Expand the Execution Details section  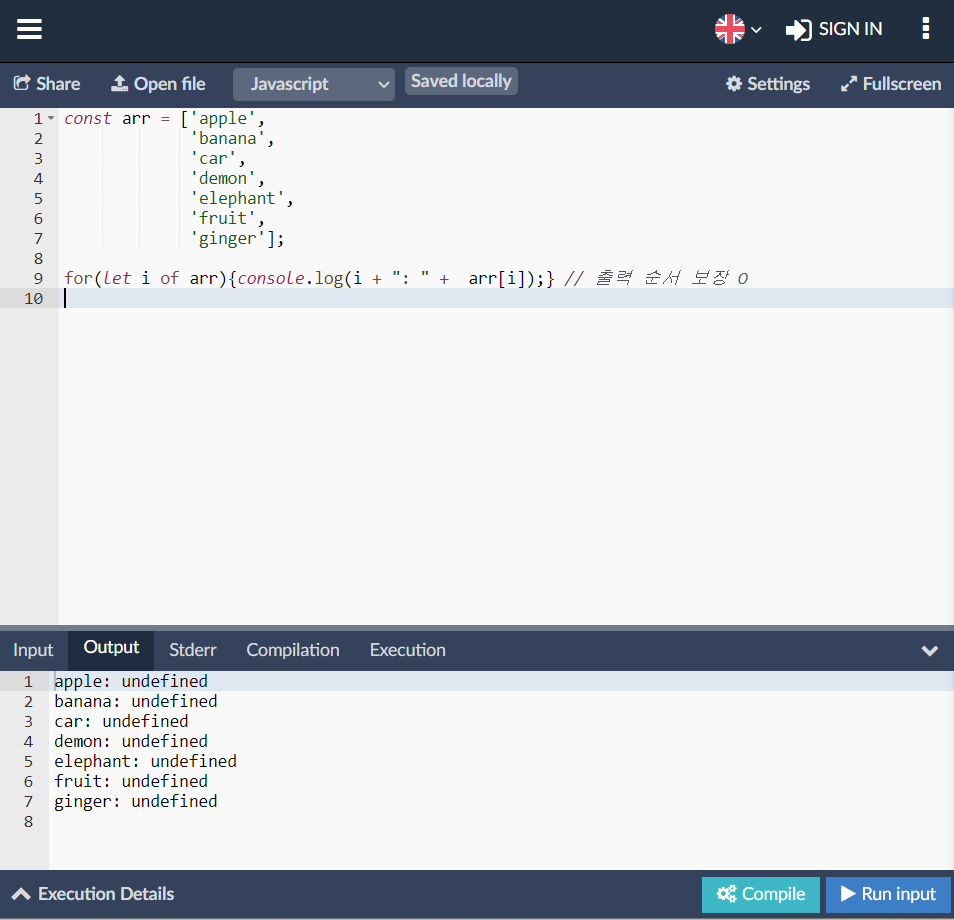(x=93, y=894)
